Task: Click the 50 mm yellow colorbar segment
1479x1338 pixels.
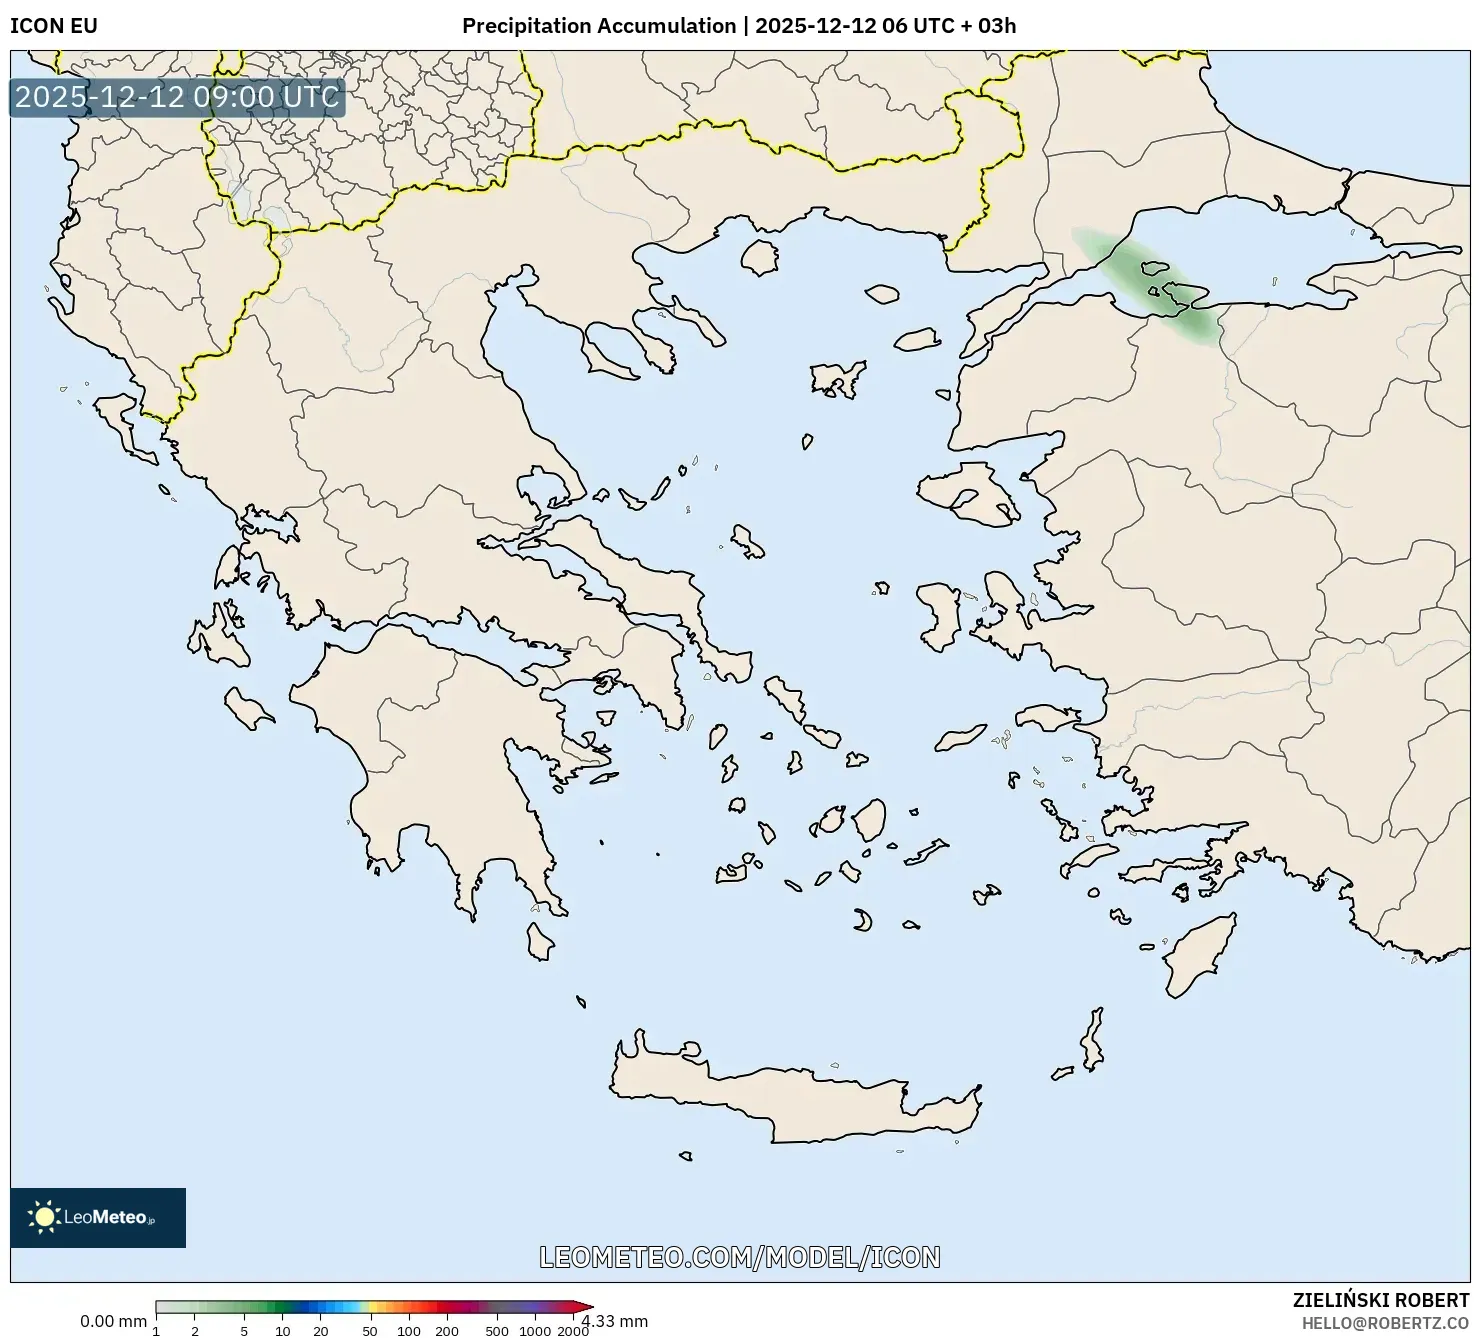Action: click(370, 1306)
